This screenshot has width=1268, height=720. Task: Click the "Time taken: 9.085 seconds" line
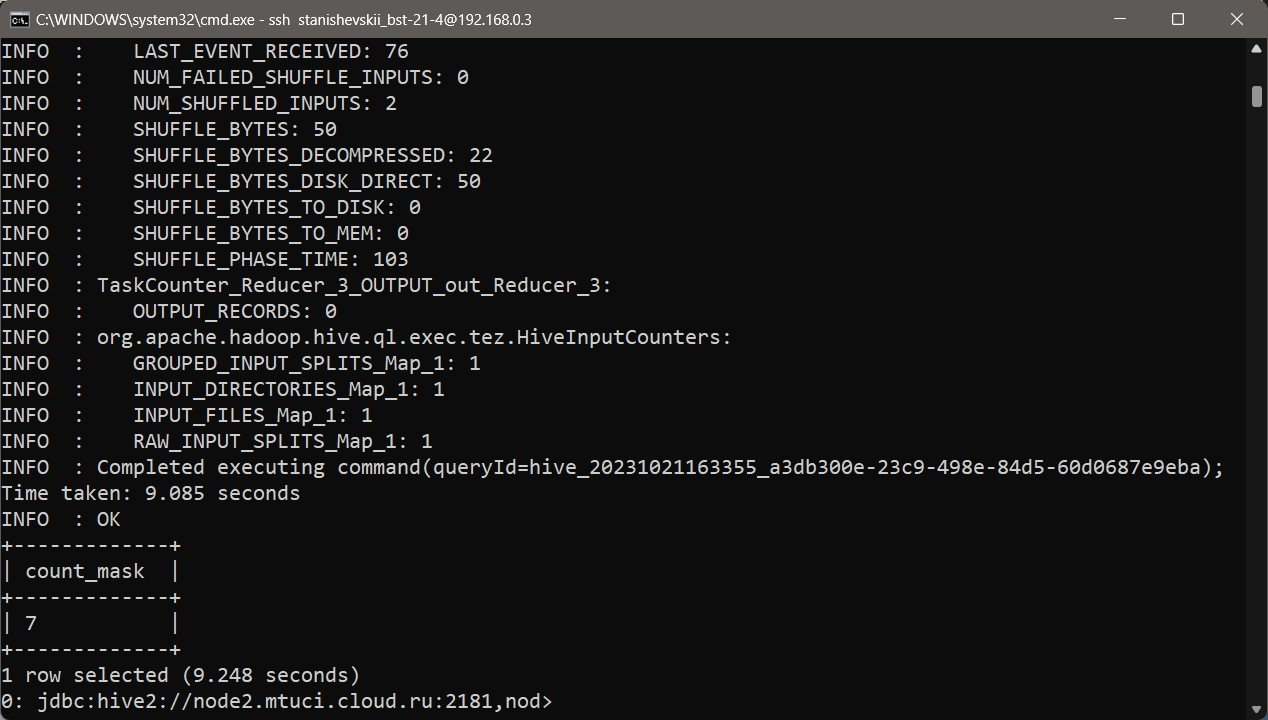[x=151, y=493]
